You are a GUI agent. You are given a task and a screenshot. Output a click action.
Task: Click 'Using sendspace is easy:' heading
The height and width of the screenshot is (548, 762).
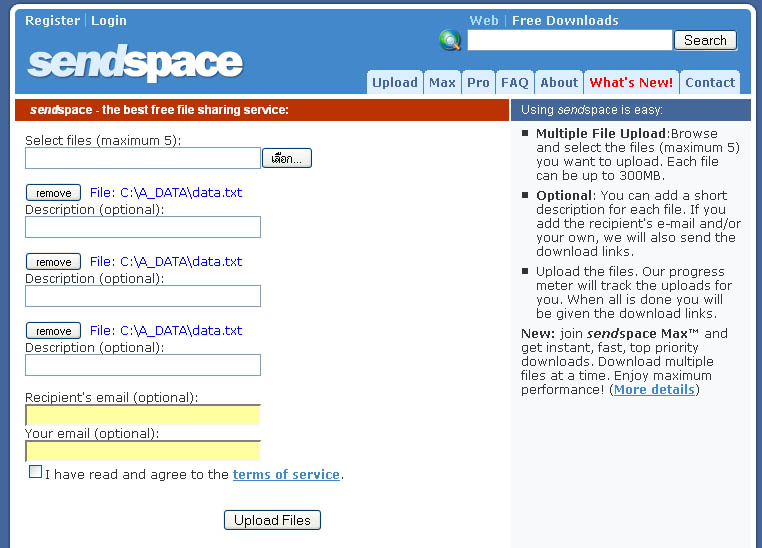pyautogui.click(x=591, y=110)
